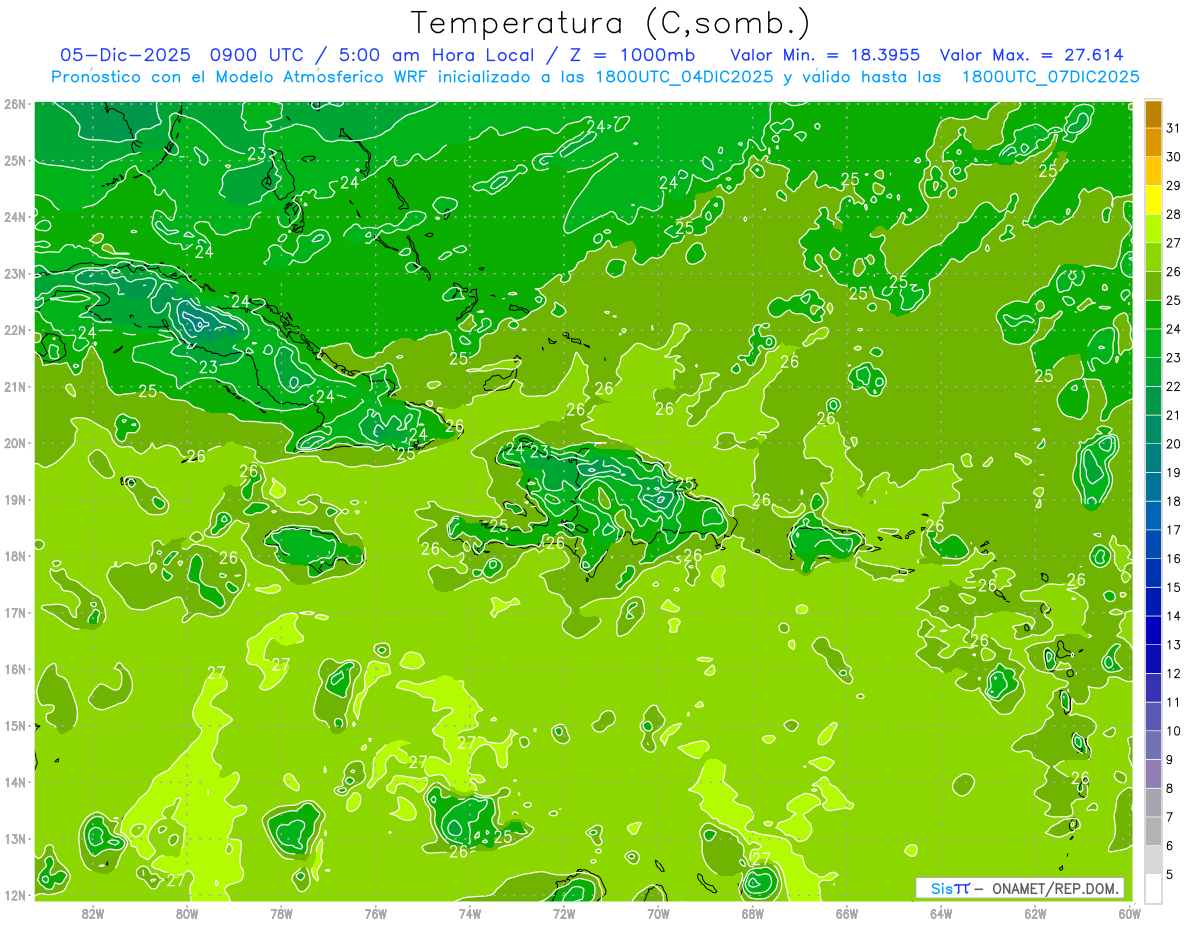Click the '19N' latitude axis label
Viewport: 1200px width, 927px height.
pyautogui.click(x=14, y=500)
